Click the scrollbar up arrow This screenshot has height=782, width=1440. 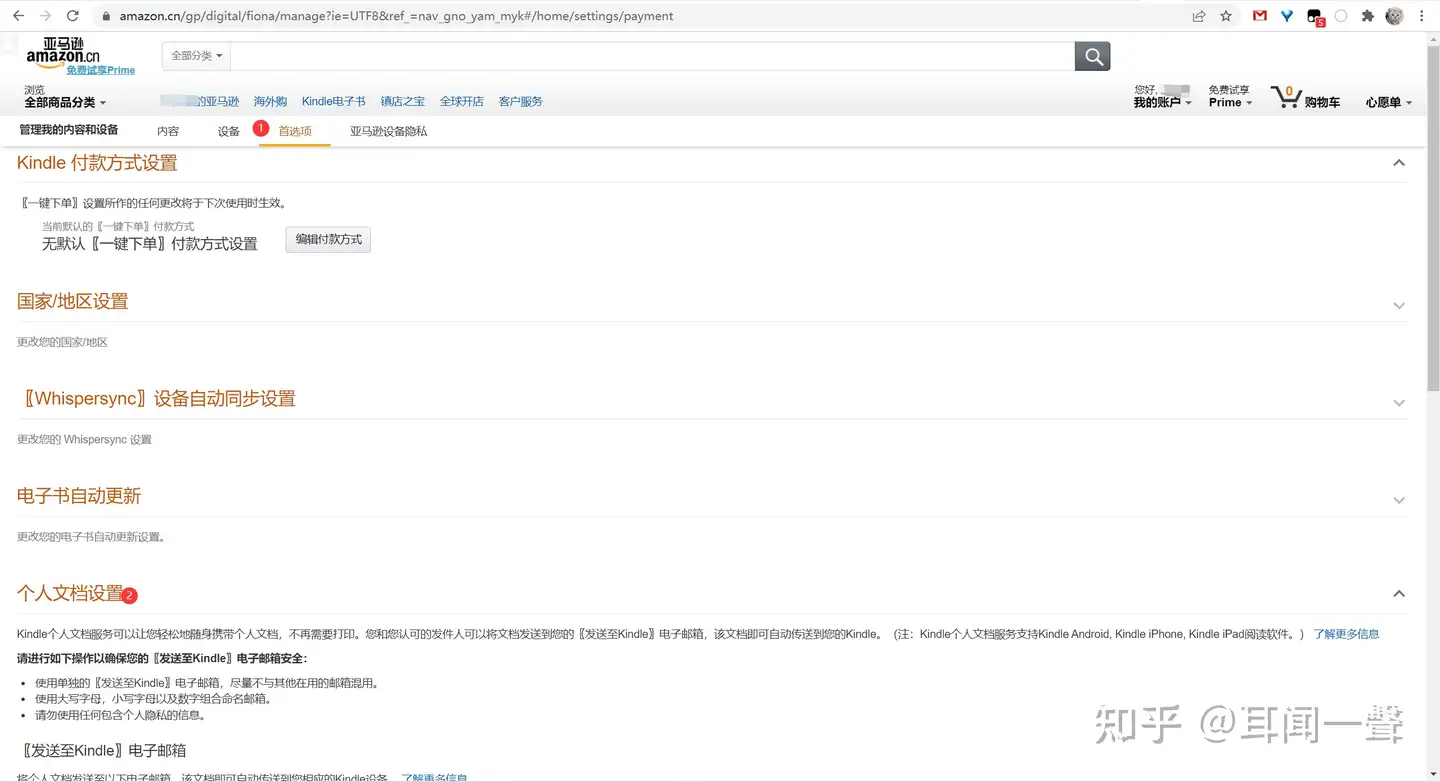click(1433, 38)
